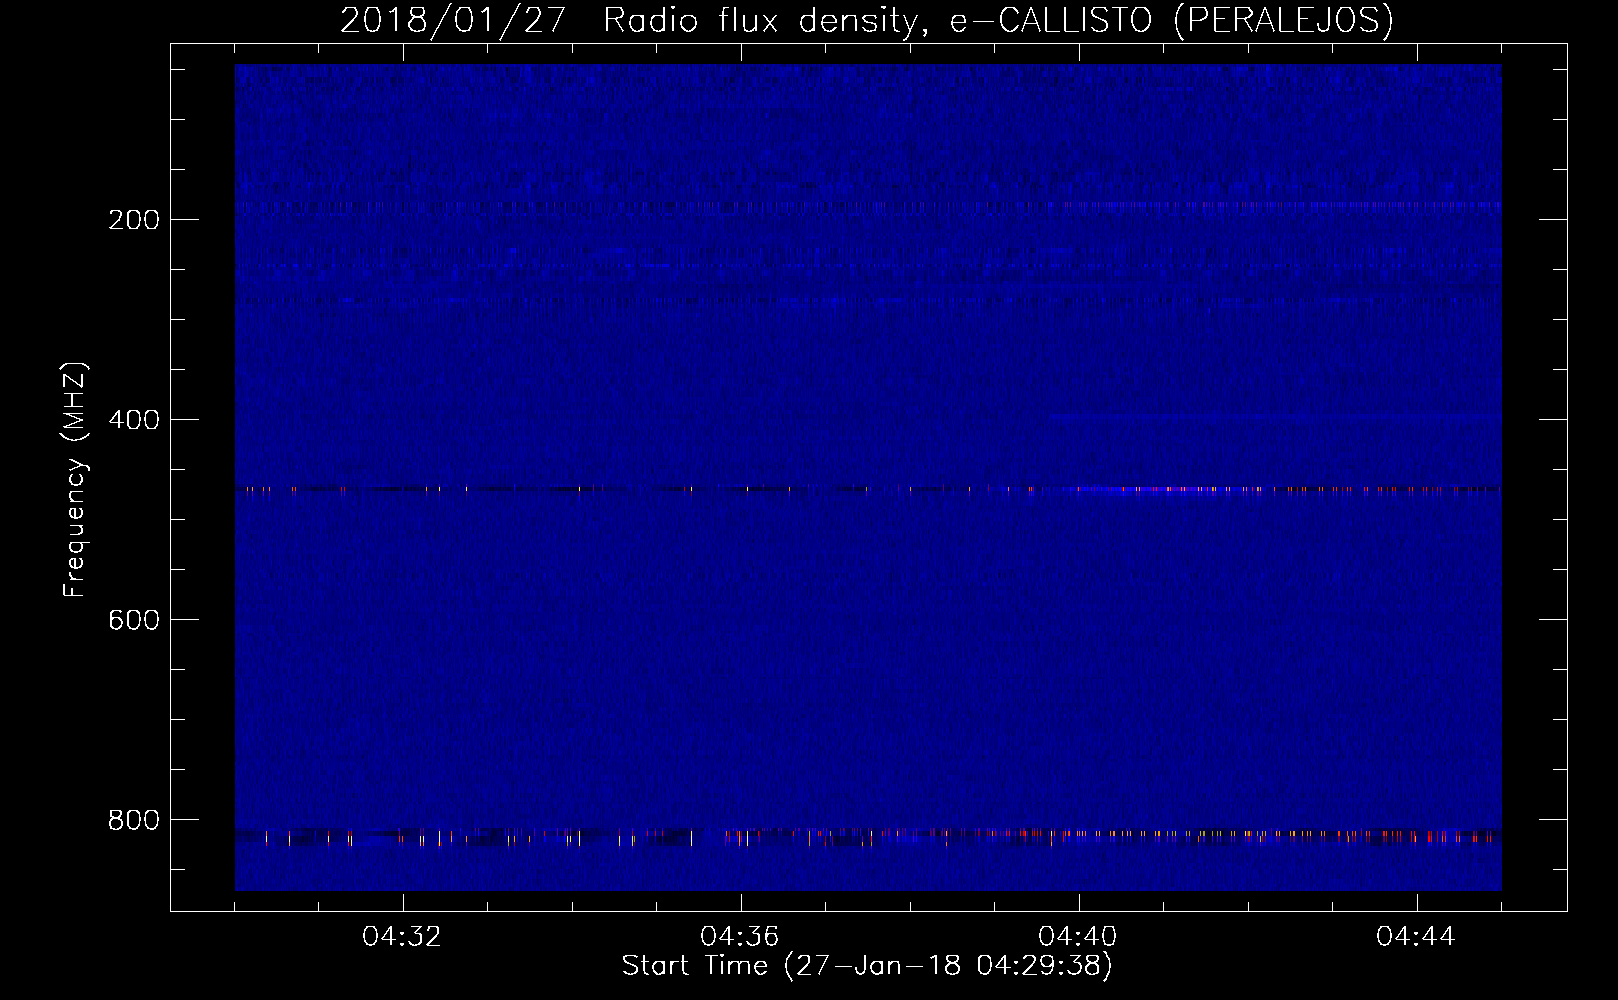Click the Frequency (MHZ) axis title
Viewport: 1618px width, 1000px height.
pos(75,480)
